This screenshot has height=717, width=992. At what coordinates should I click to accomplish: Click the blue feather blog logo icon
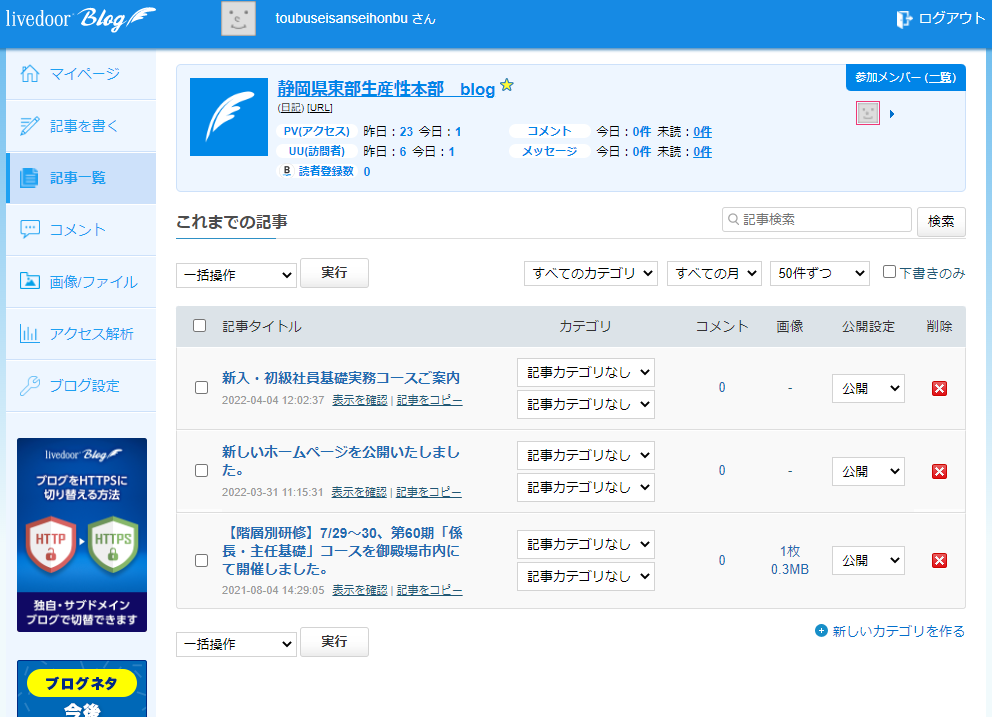point(229,117)
